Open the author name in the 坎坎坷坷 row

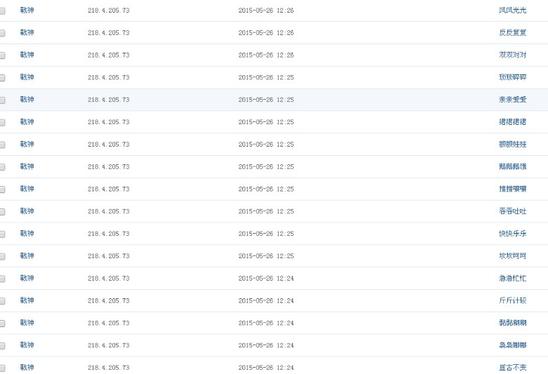pyautogui.click(x=27, y=256)
